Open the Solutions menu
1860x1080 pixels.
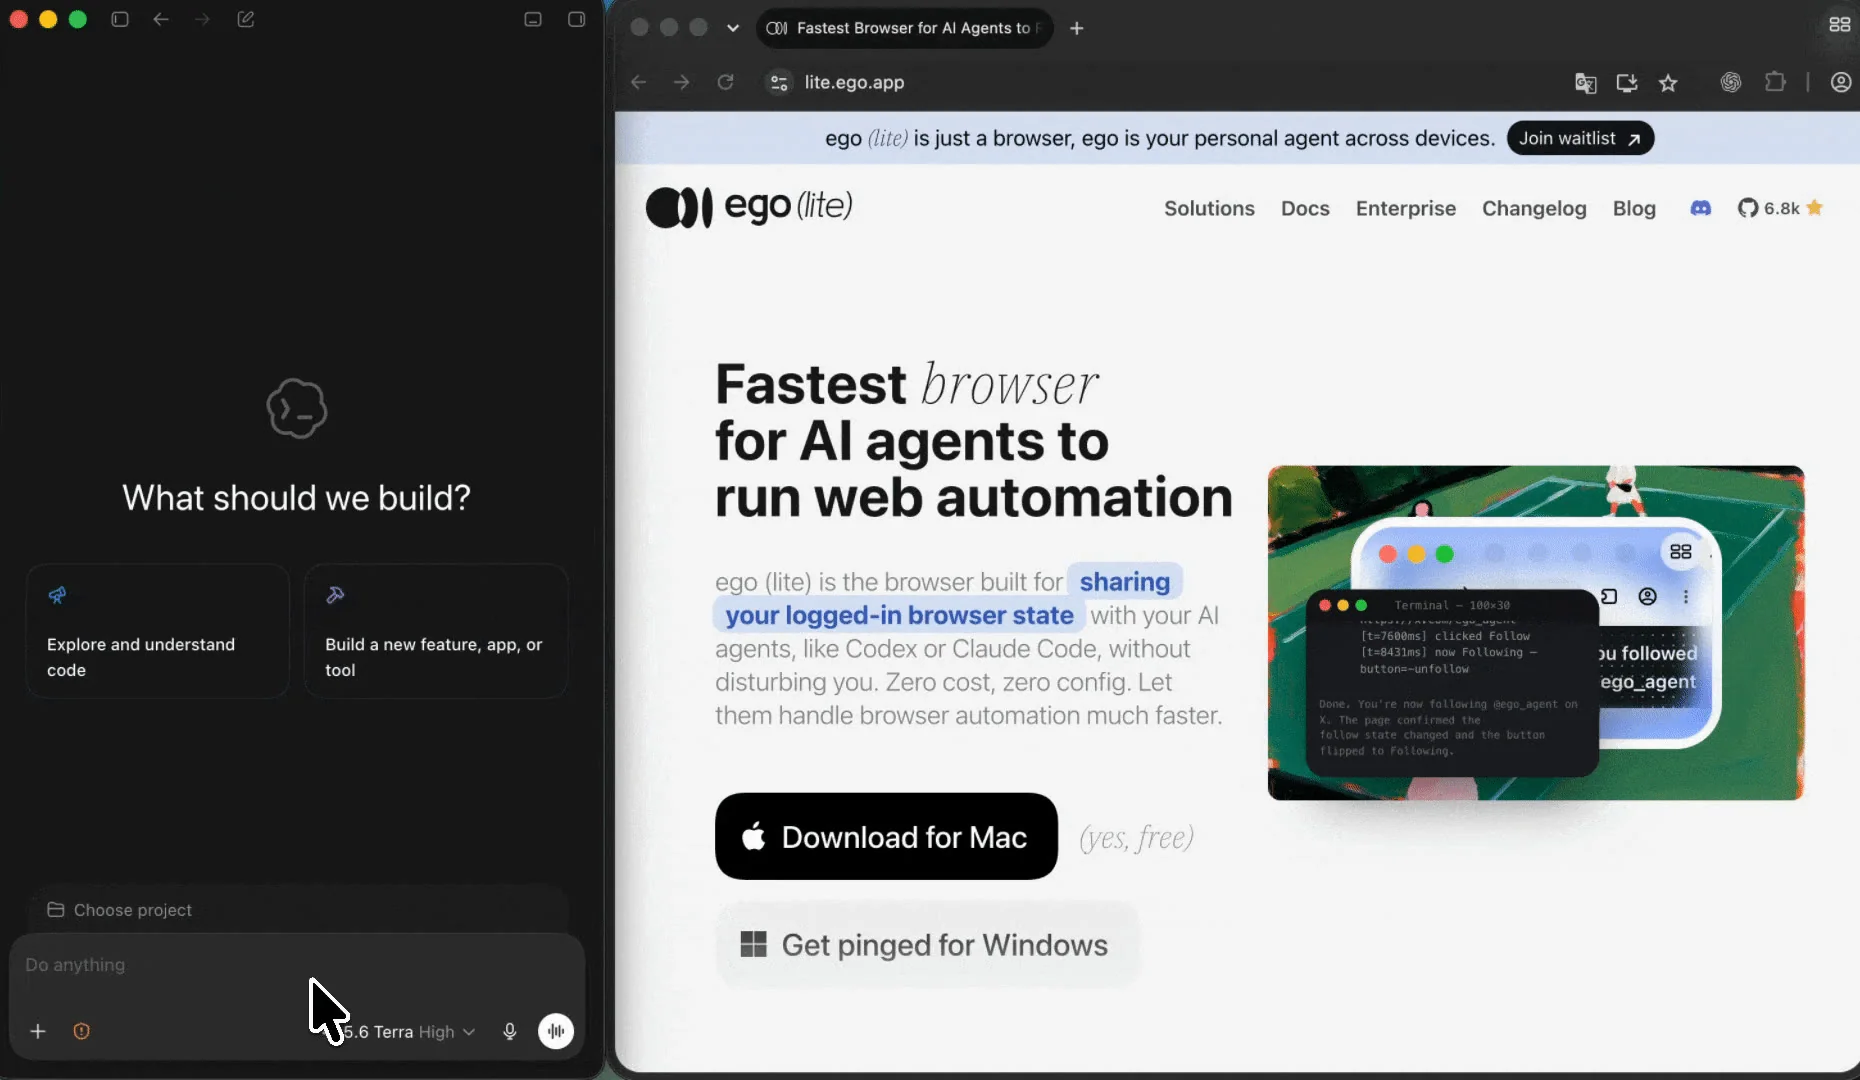pyautogui.click(x=1209, y=208)
